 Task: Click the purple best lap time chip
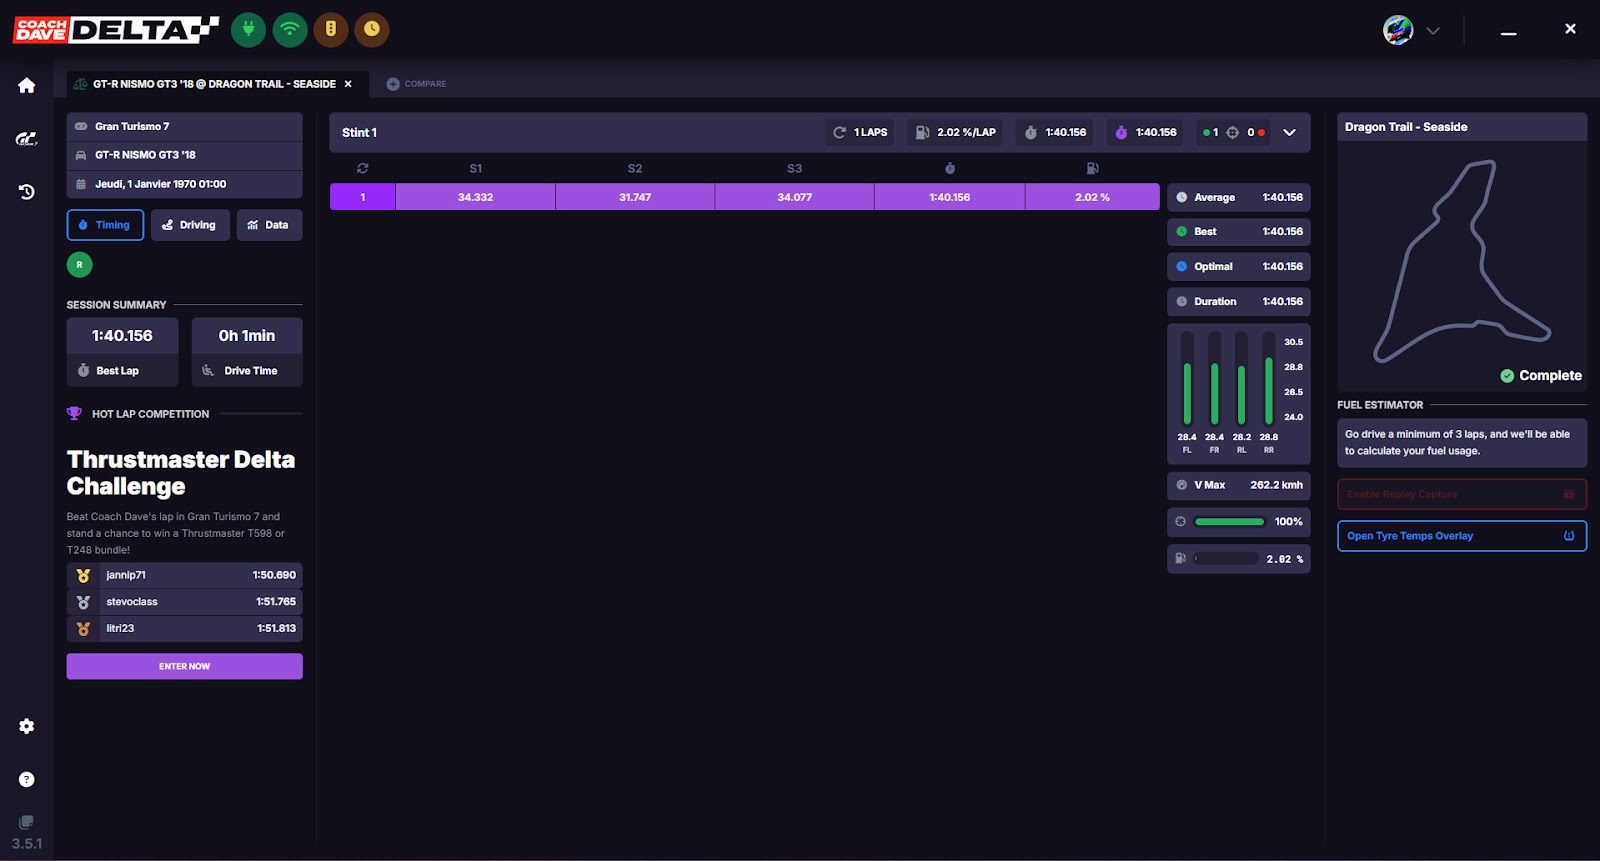pyautogui.click(x=1146, y=132)
